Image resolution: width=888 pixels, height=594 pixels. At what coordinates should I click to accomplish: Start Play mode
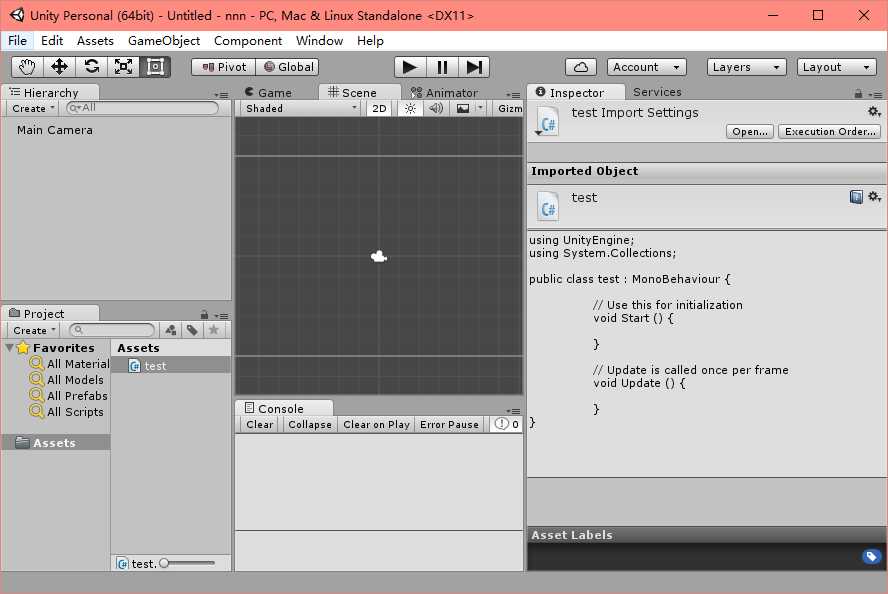(409, 67)
